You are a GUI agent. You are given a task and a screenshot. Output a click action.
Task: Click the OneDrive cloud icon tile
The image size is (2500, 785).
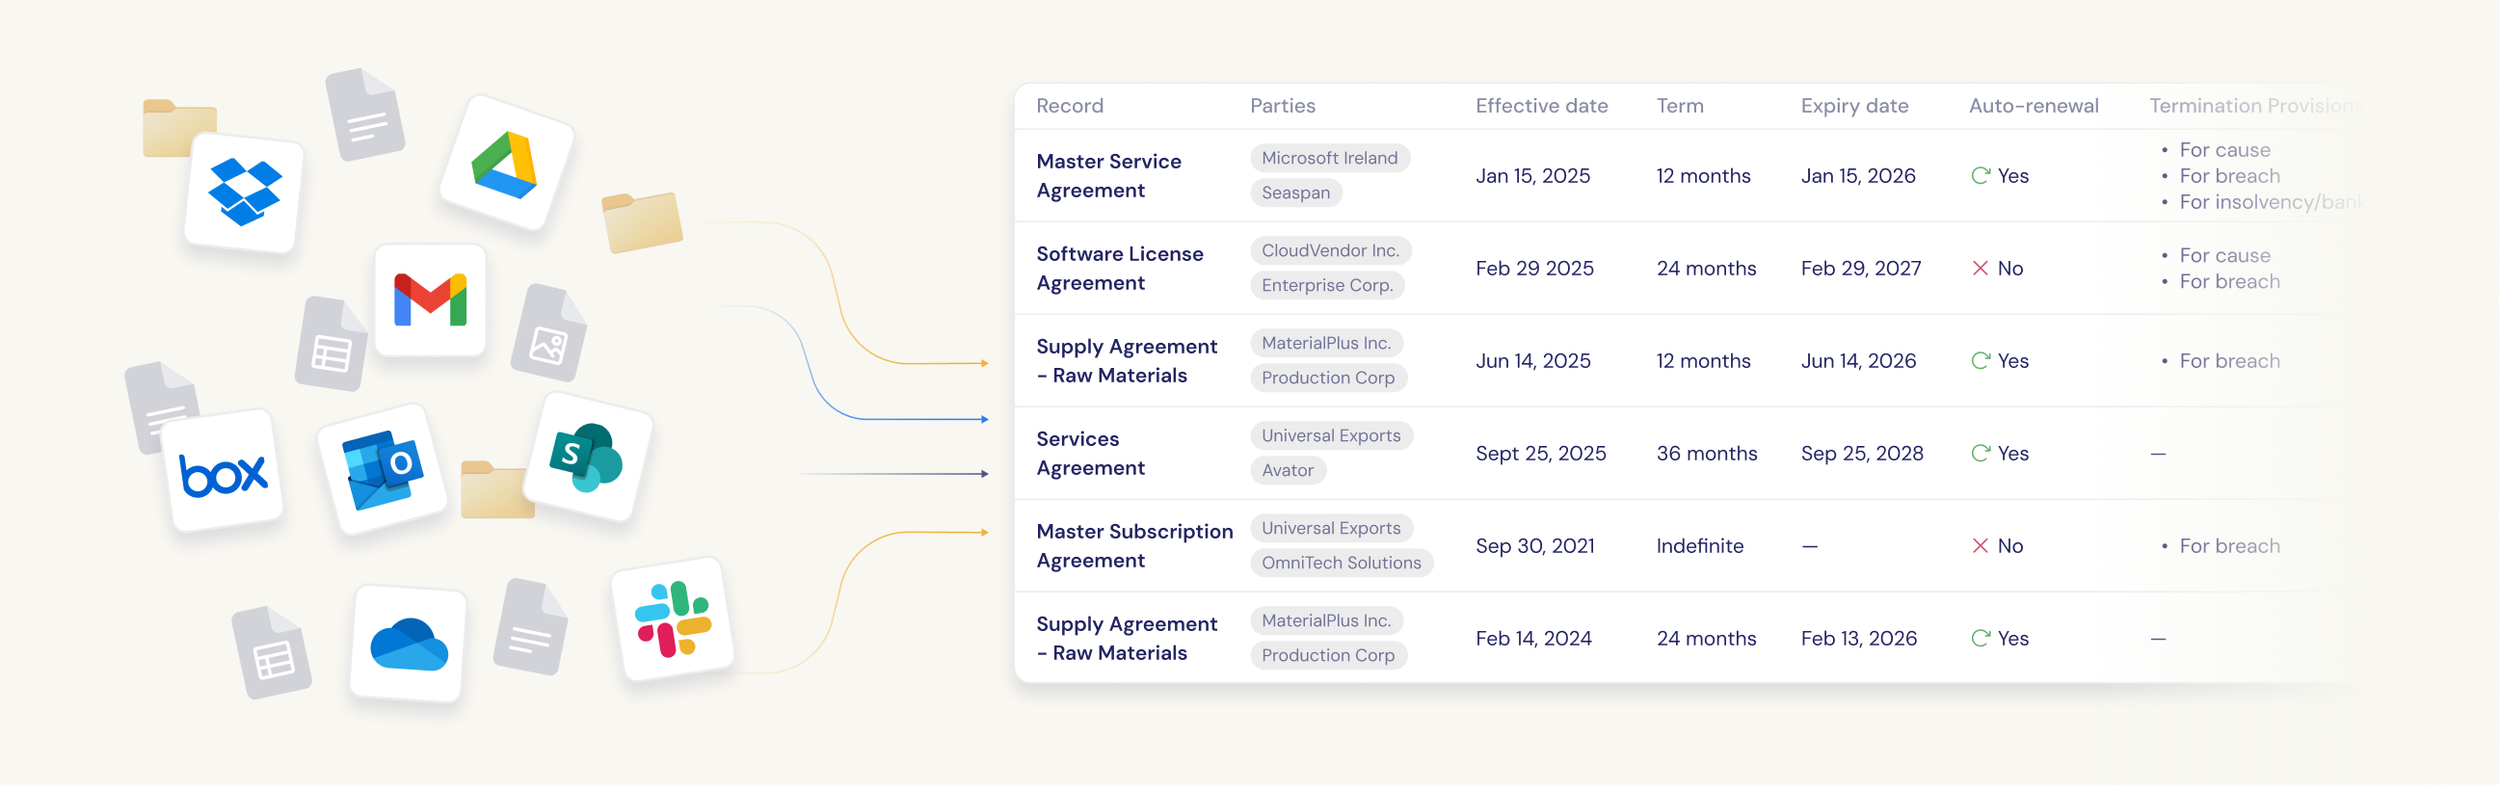(x=408, y=644)
